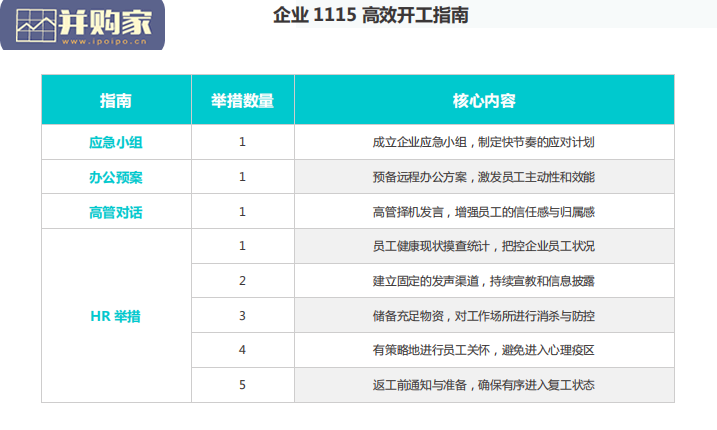This screenshot has width=717, height=430.
Task: Click the title 企业 1115 高效开工指南
Action: 371,15
